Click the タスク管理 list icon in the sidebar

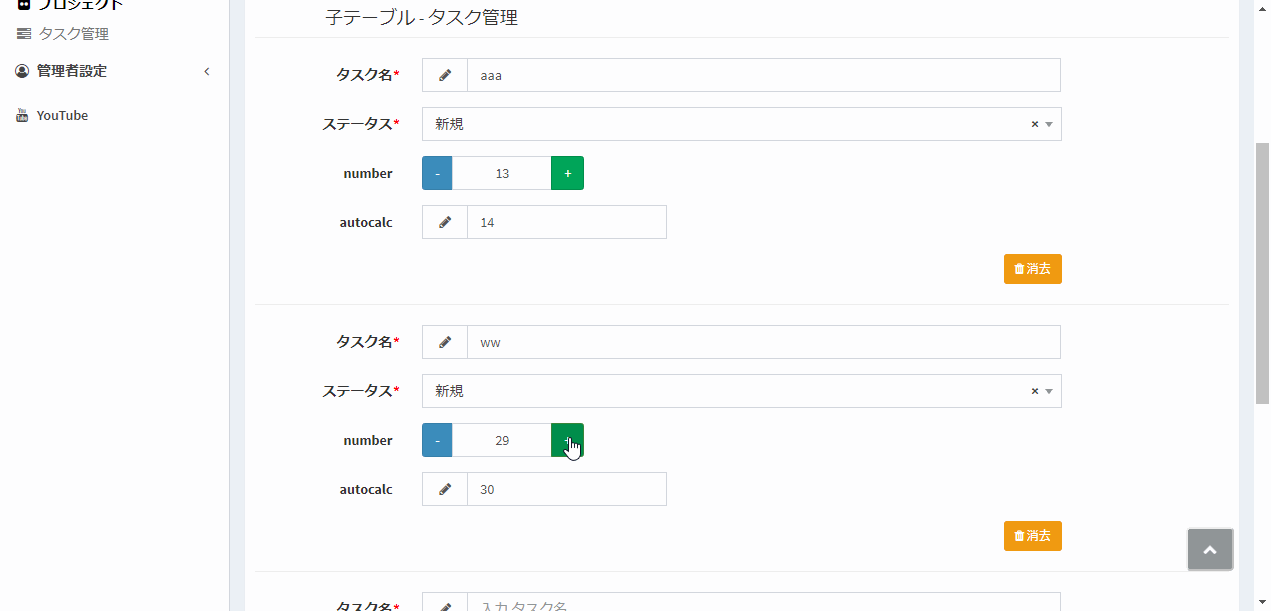(x=22, y=32)
